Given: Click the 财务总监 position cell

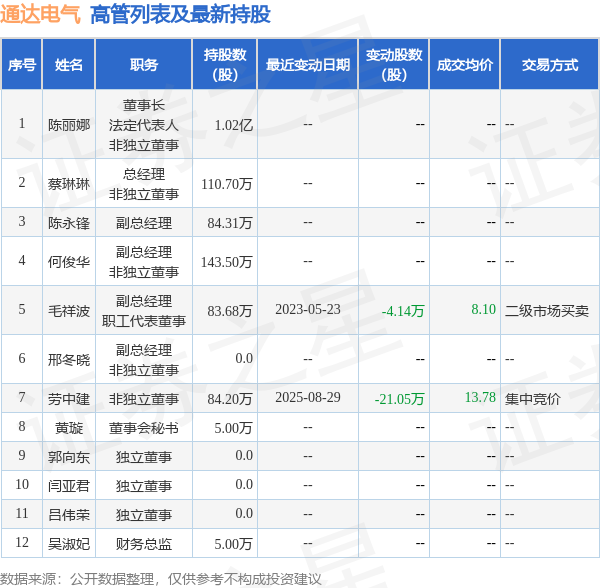Looking at the screenshot, I should [x=143, y=544].
